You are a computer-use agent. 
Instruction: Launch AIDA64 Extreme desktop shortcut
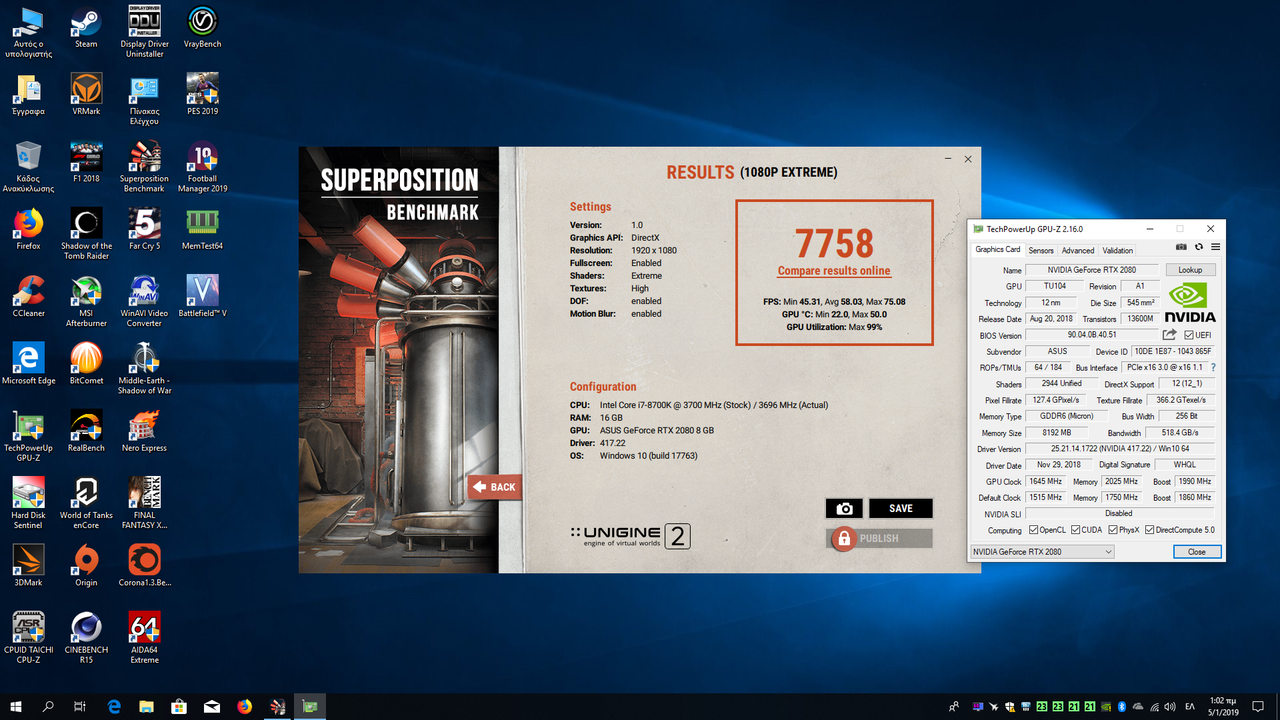tap(144, 637)
